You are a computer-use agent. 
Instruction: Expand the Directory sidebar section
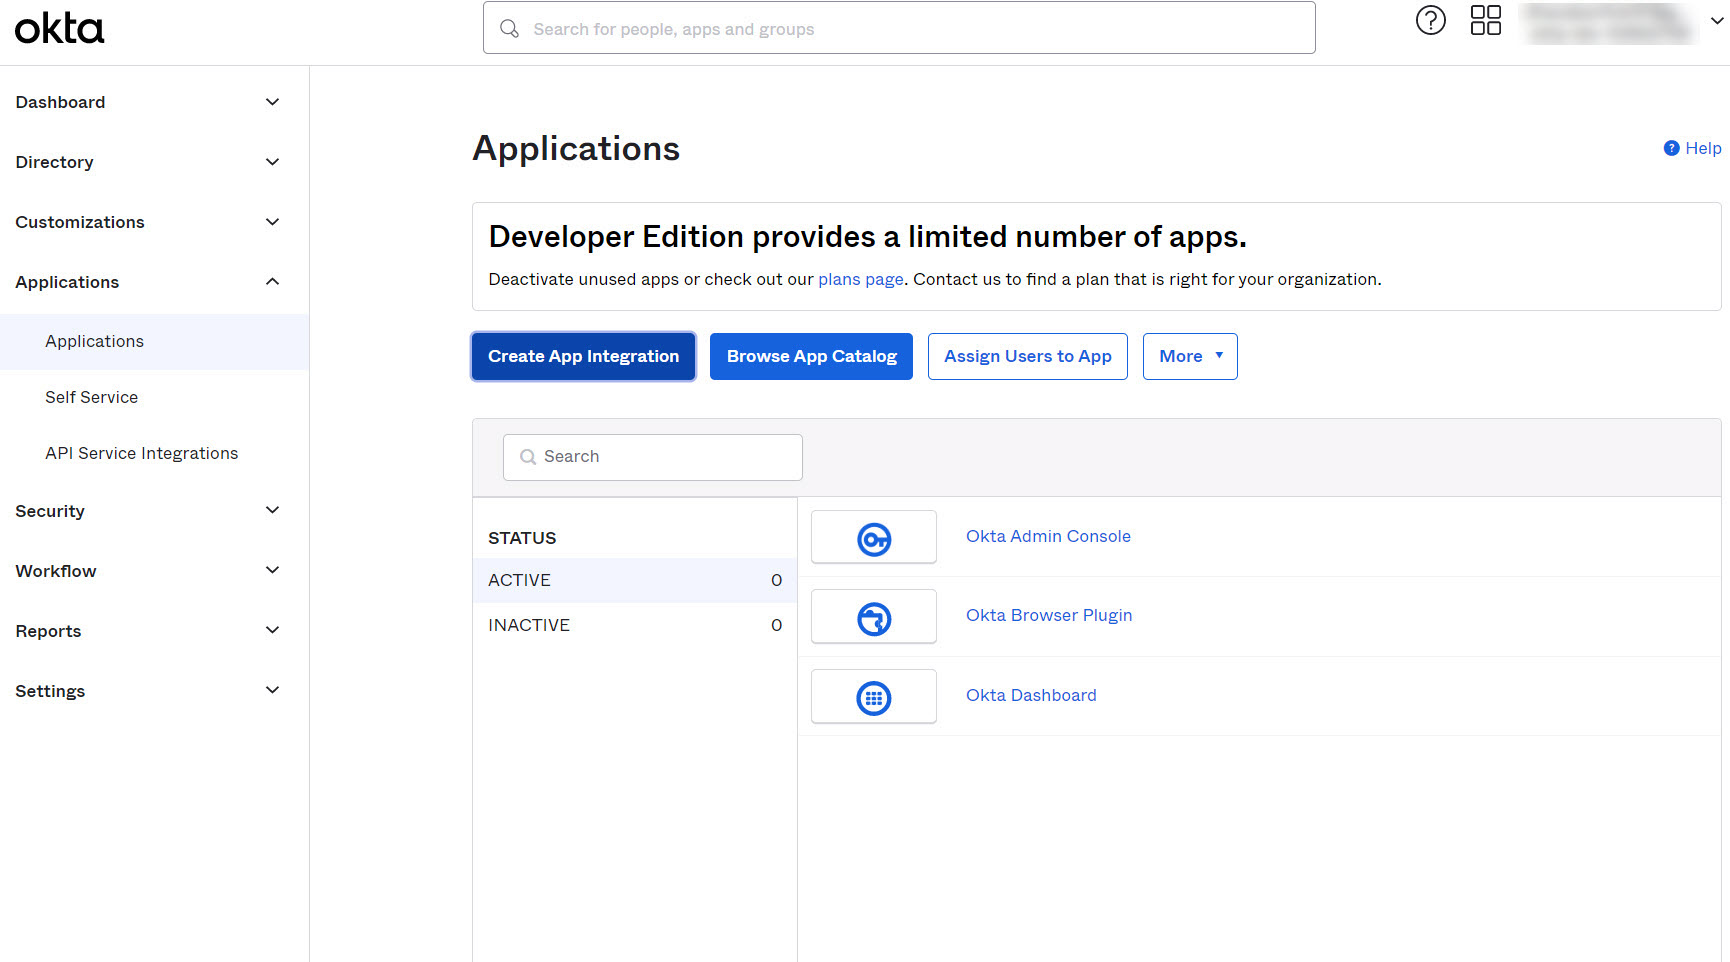pyautogui.click(x=272, y=162)
